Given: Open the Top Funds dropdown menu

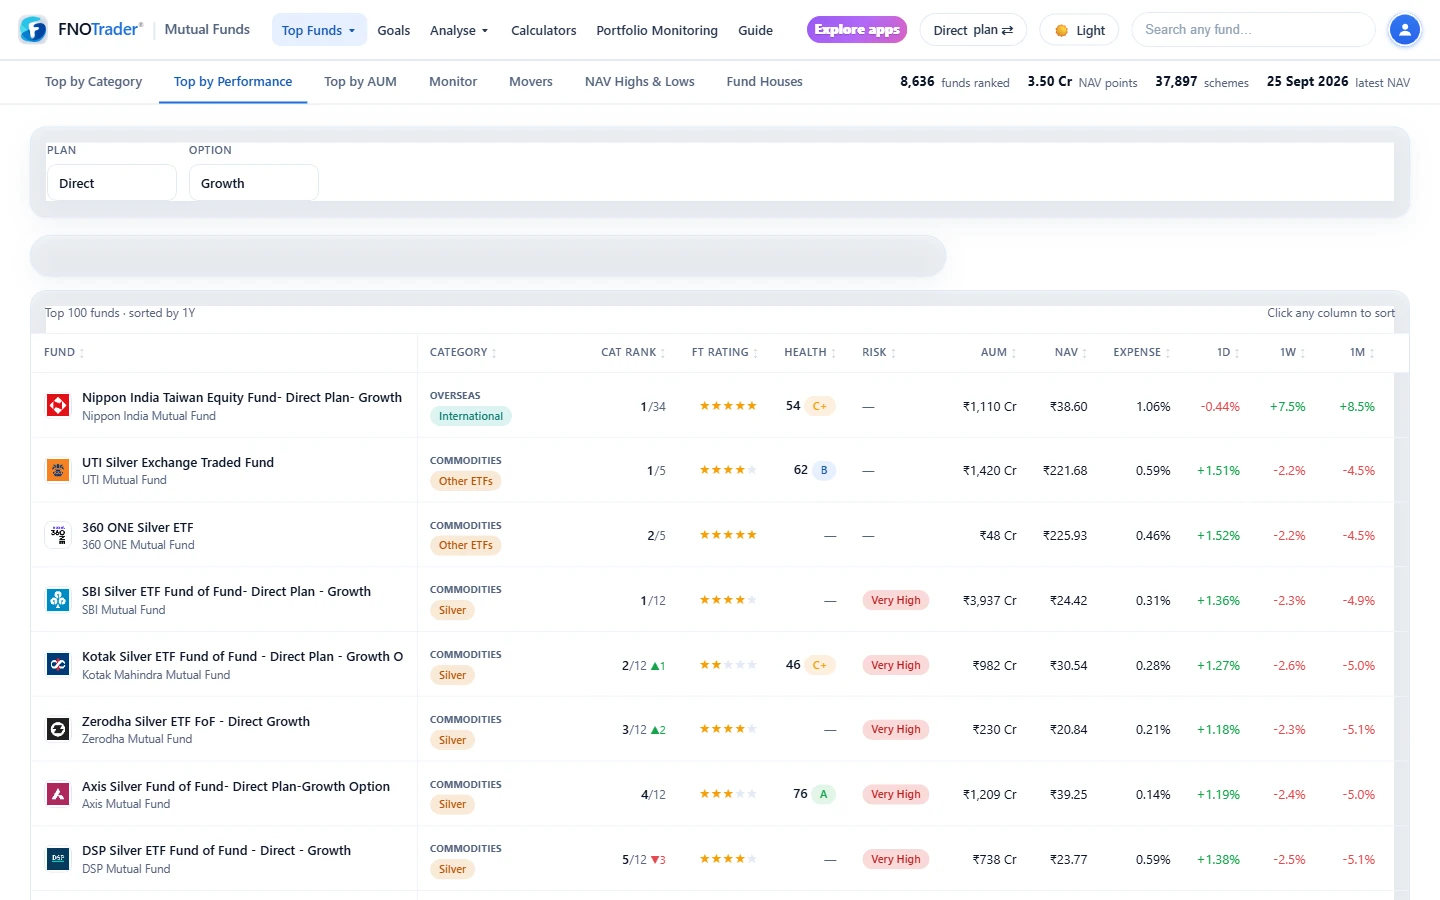Looking at the screenshot, I should click(319, 30).
